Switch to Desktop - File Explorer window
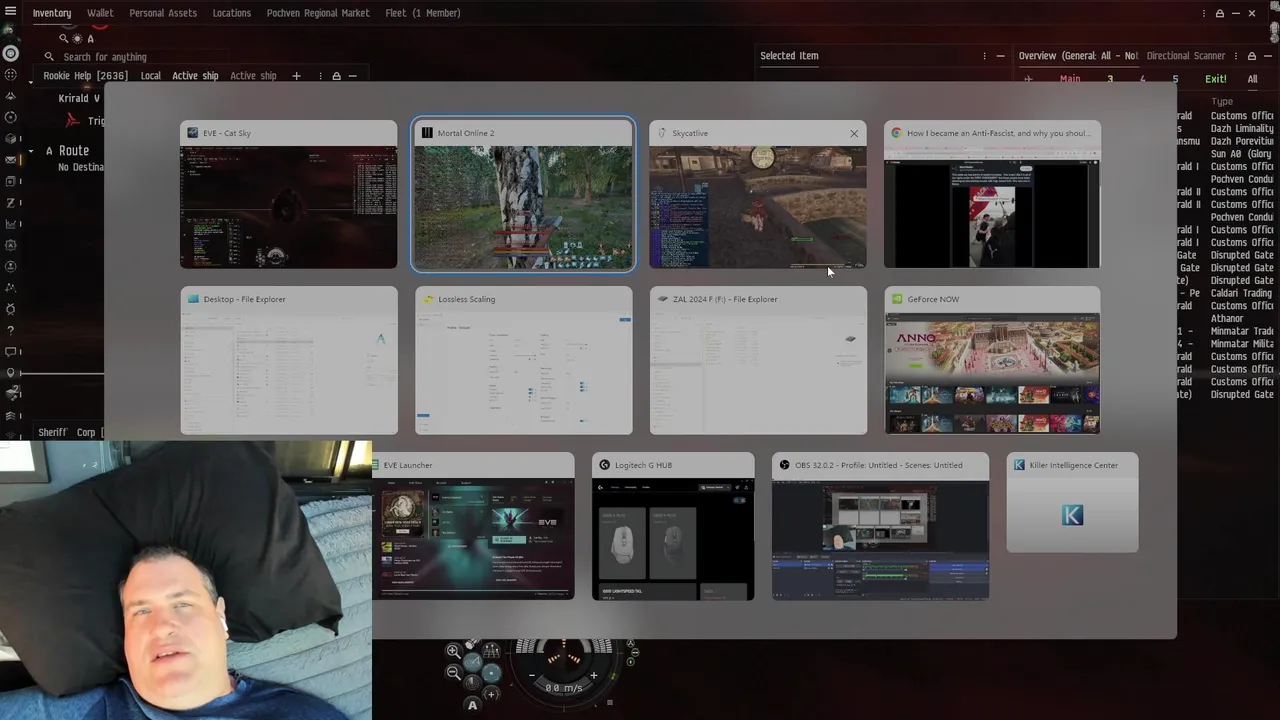The image size is (1280, 720). [x=289, y=361]
